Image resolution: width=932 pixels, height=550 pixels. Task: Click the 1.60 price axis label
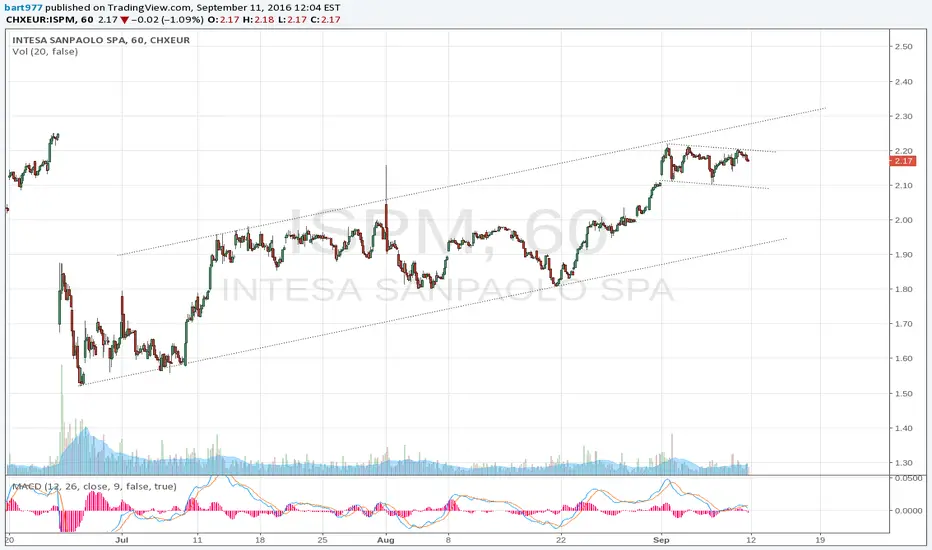coord(903,359)
